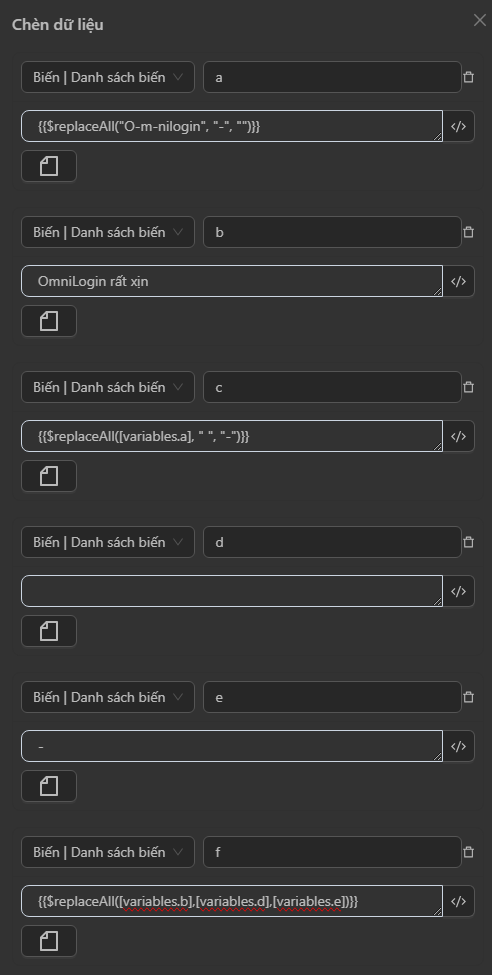Screen dimensions: 492x975
Task: Click the variable name field containing e
Action: [x=332, y=697]
